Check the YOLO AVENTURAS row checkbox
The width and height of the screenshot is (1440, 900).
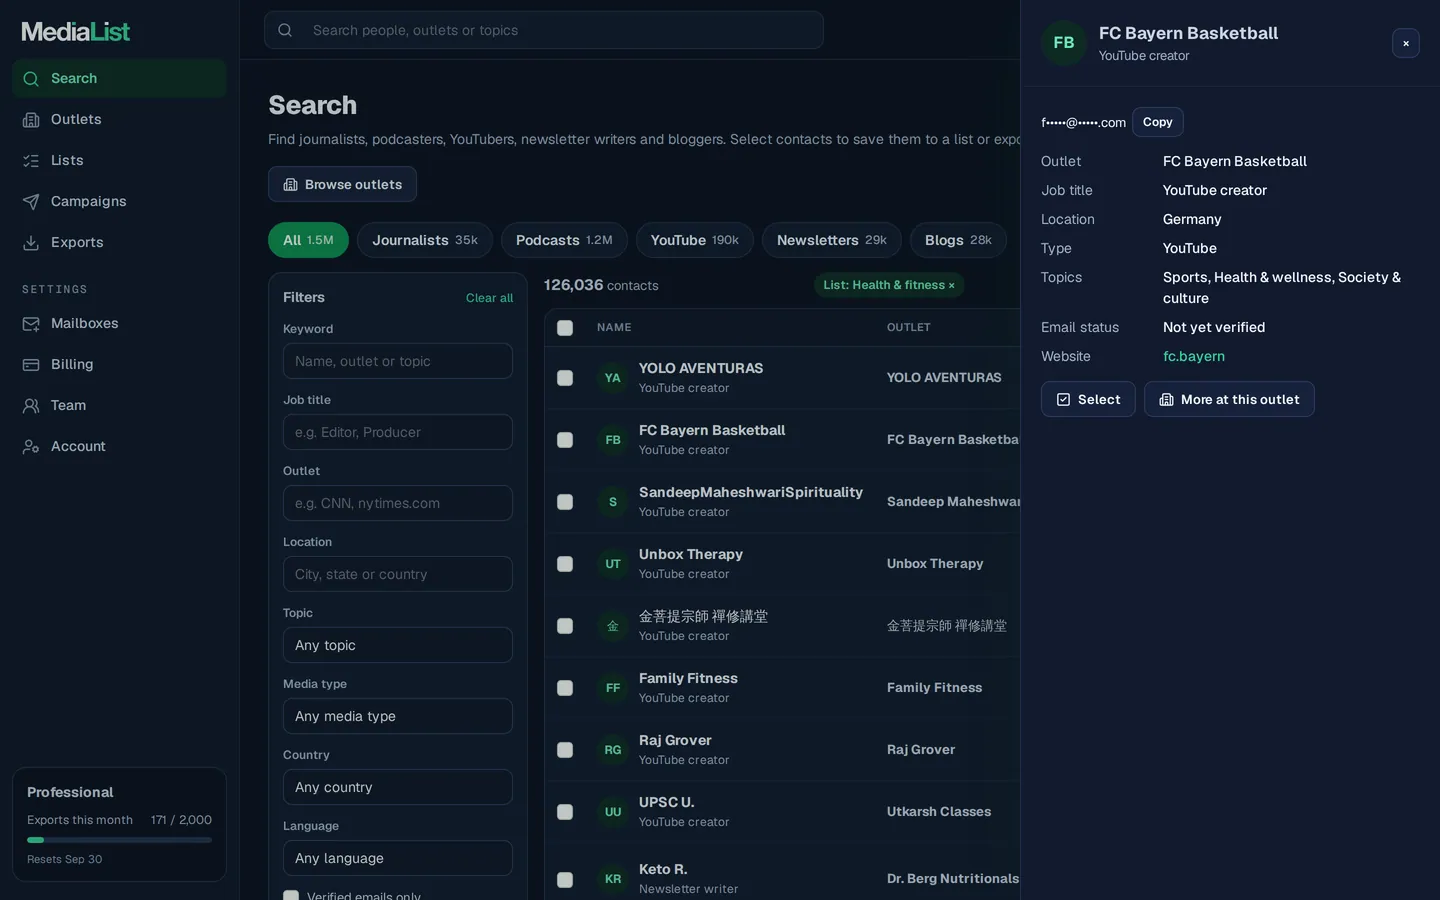tap(565, 378)
